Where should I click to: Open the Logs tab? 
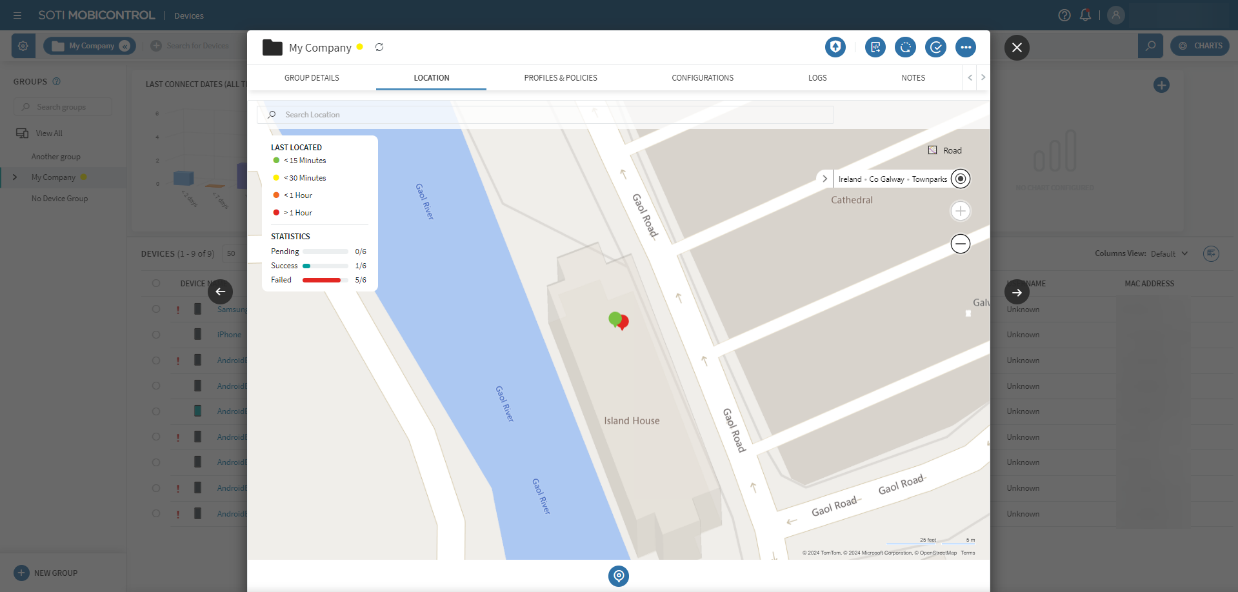817,77
